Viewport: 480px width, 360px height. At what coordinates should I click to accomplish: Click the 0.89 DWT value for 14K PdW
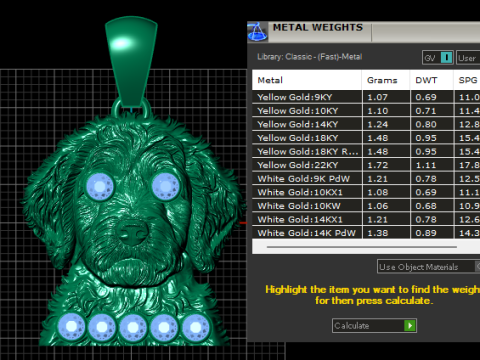click(x=426, y=233)
